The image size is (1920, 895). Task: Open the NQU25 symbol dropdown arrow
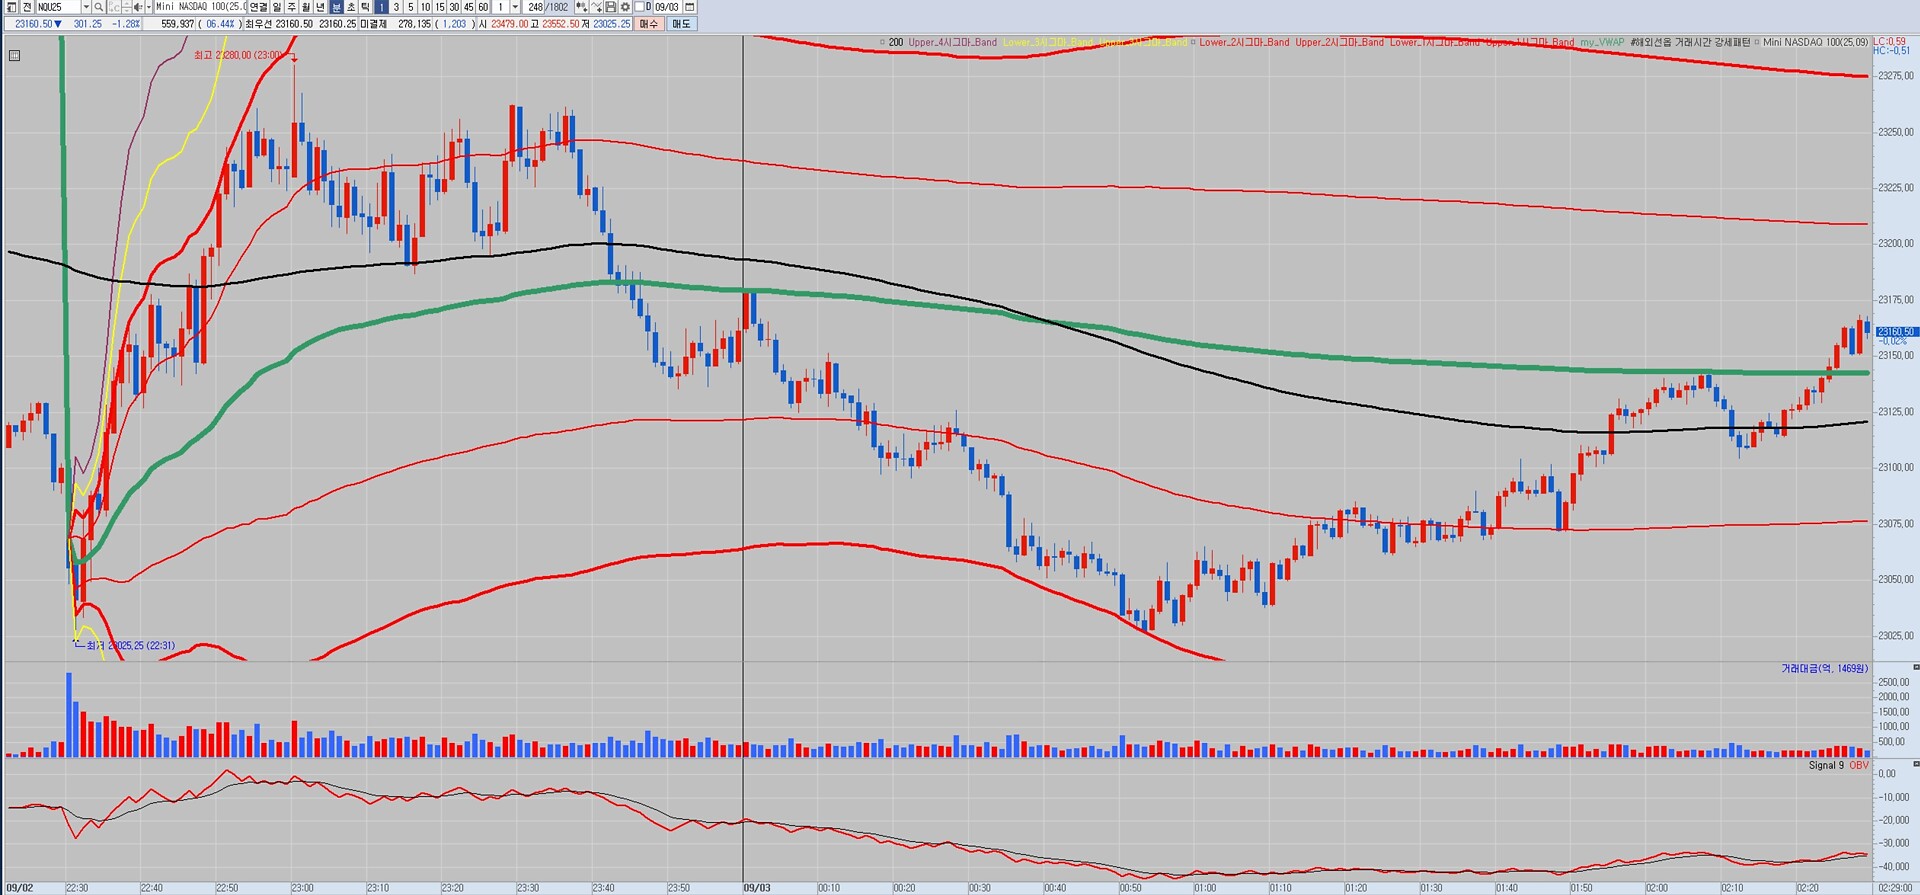click(x=86, y=7)
